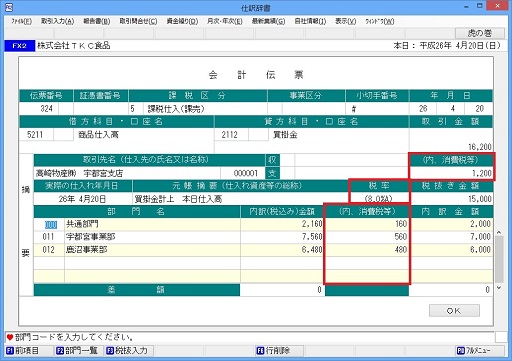This screenshot has width=512, height=361.
Task: Confirm the voucher with OK button
Action: 454,311
